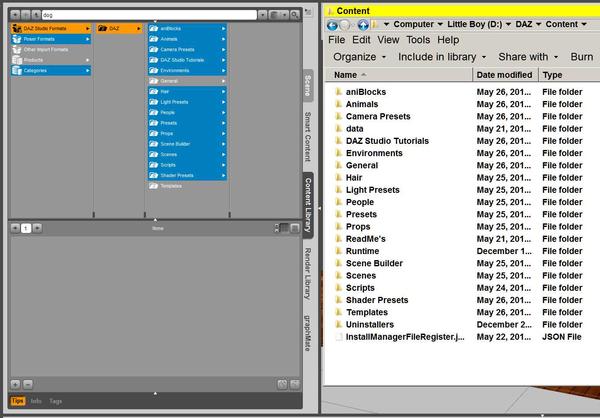Image resolution: width=600 pixels, height=418 pixels.
Task: Select the Info tab at bottom
Action: click(36, 401)
